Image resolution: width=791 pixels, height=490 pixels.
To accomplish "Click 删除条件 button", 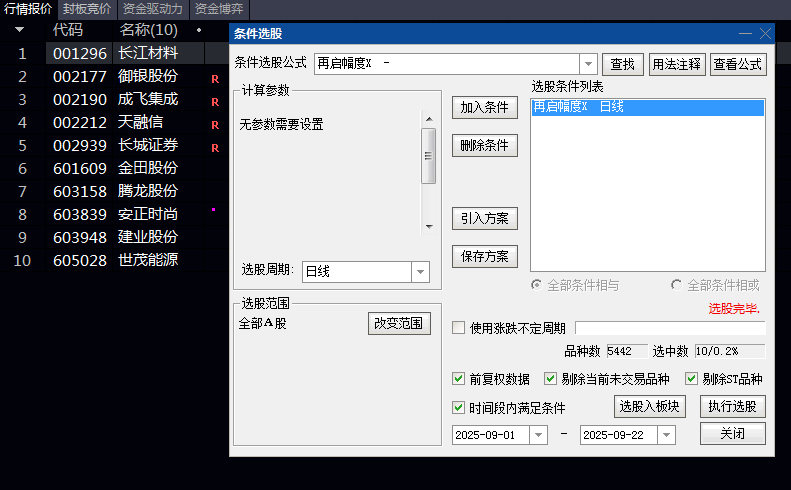I will click(485, 145).
